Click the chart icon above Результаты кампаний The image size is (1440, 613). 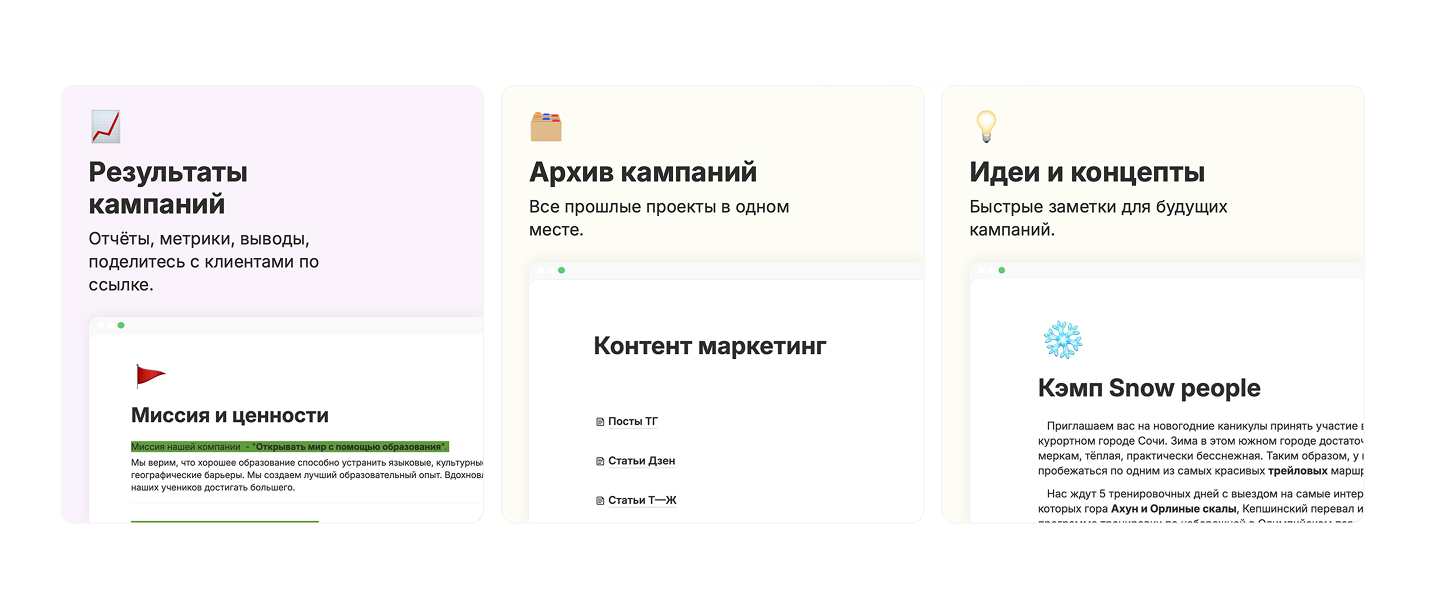tap(105, 127)
